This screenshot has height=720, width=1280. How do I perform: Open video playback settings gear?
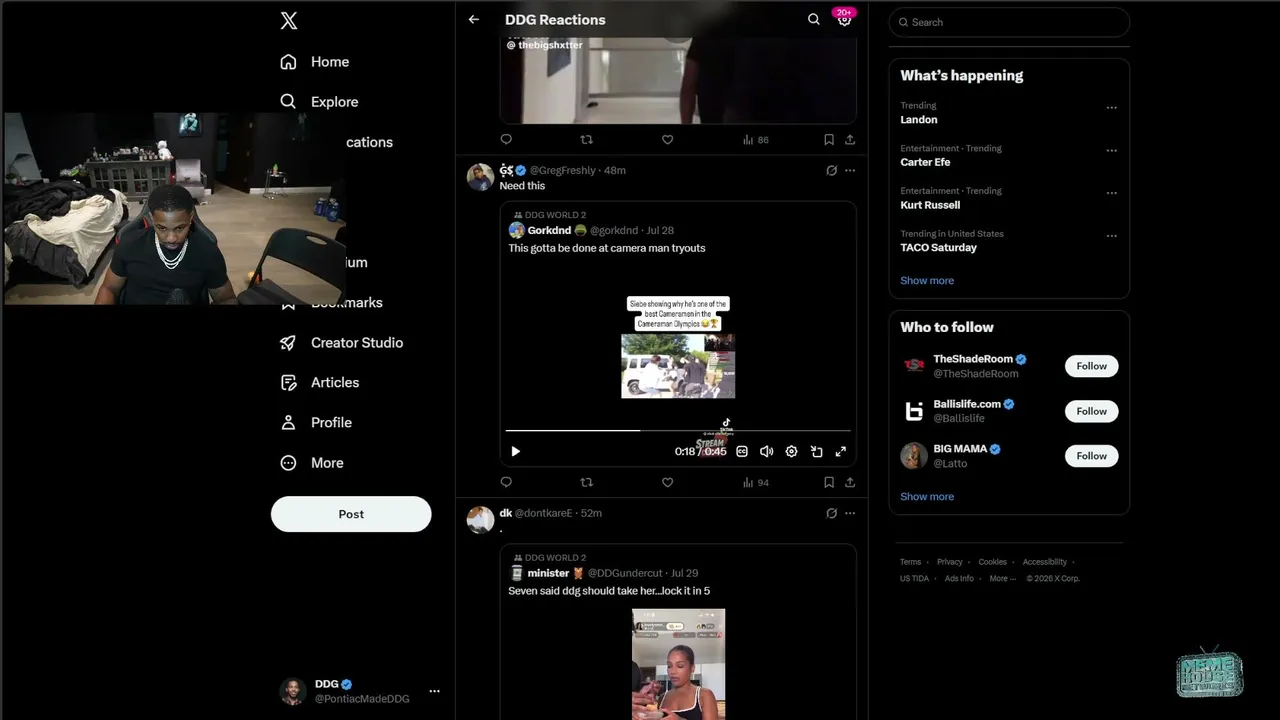click(791, 452)
